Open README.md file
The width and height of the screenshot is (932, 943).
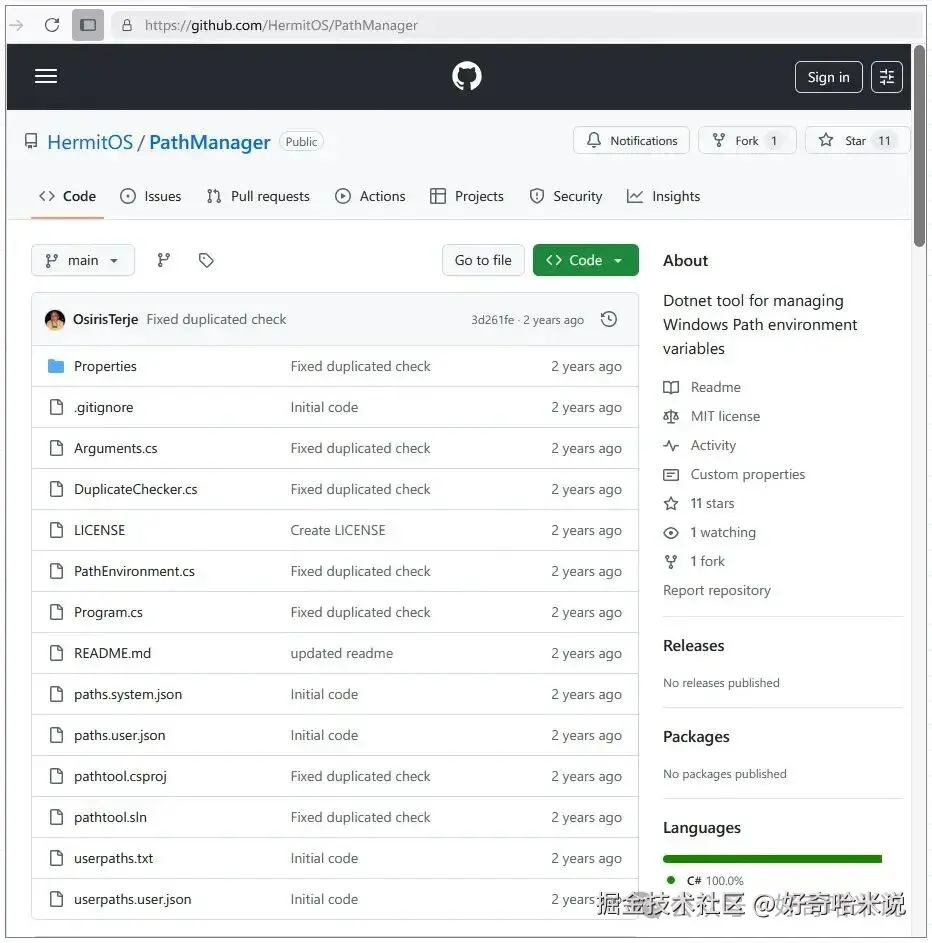(112, 653)
